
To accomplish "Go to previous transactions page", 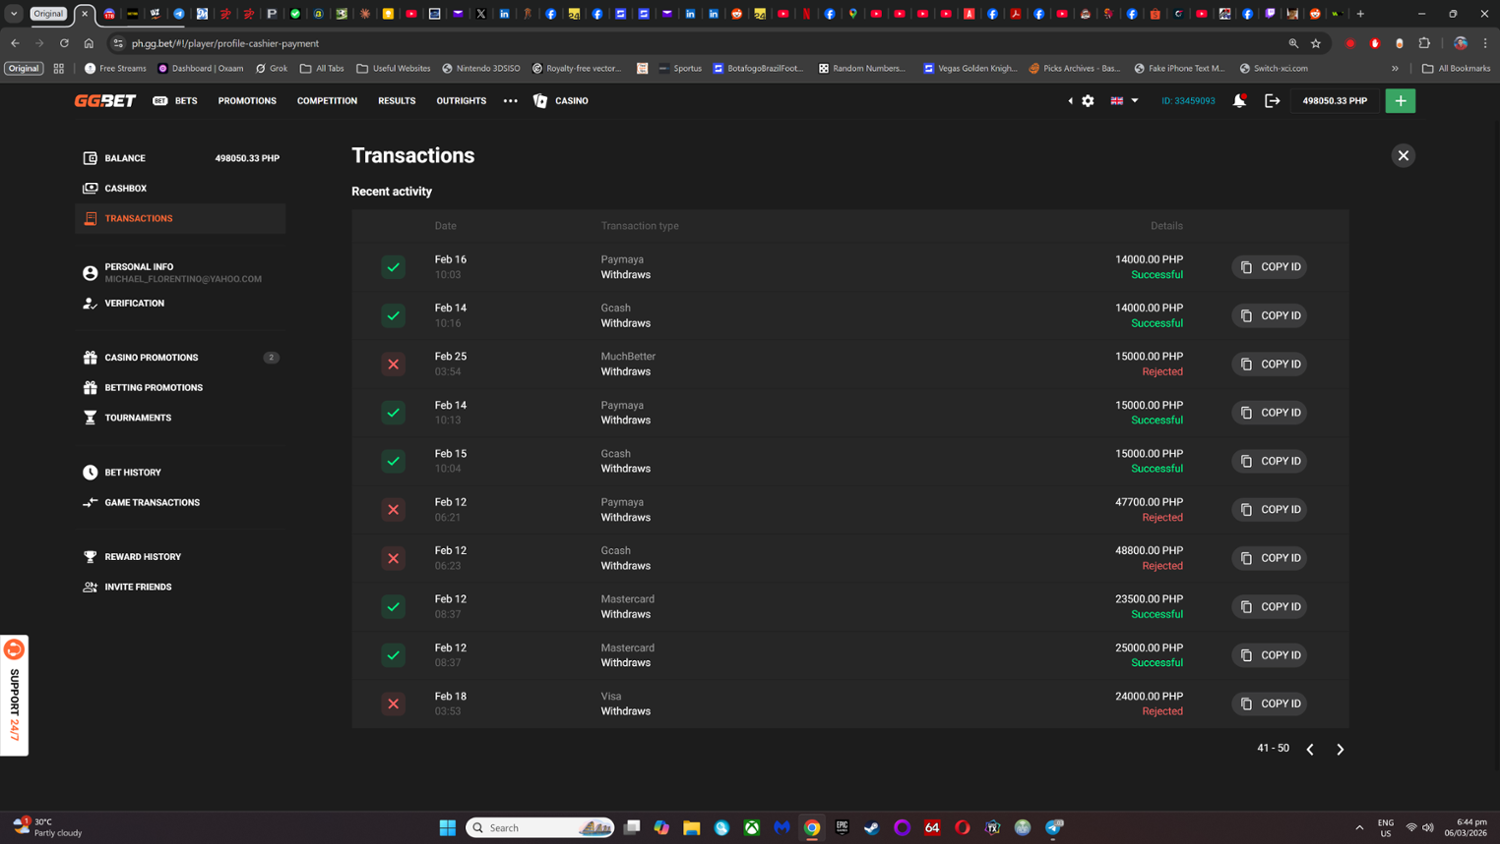I will point(1310,749).
